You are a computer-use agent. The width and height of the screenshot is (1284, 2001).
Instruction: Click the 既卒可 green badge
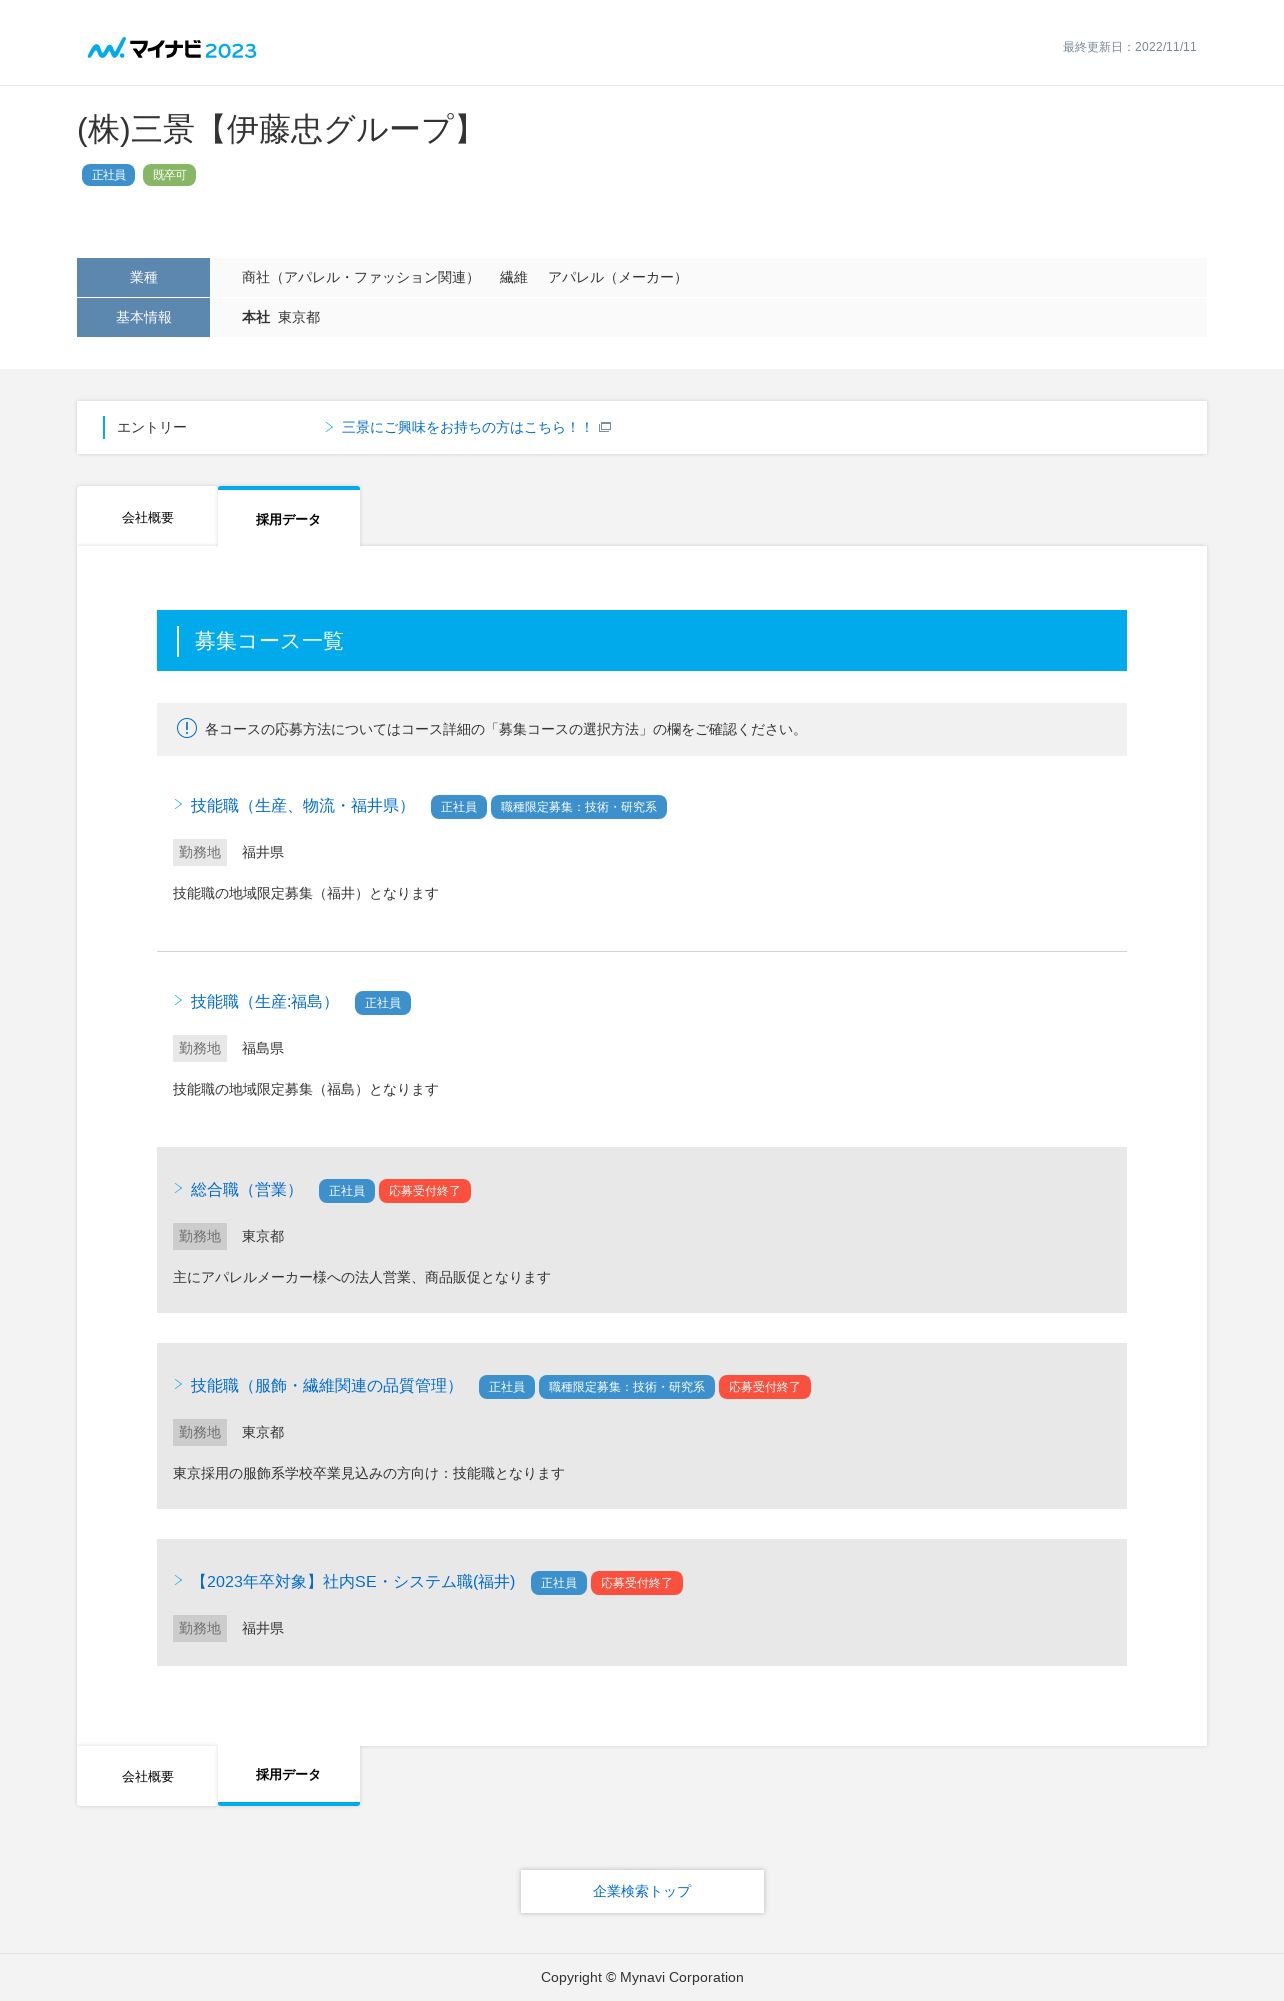(x=169, y=175)
